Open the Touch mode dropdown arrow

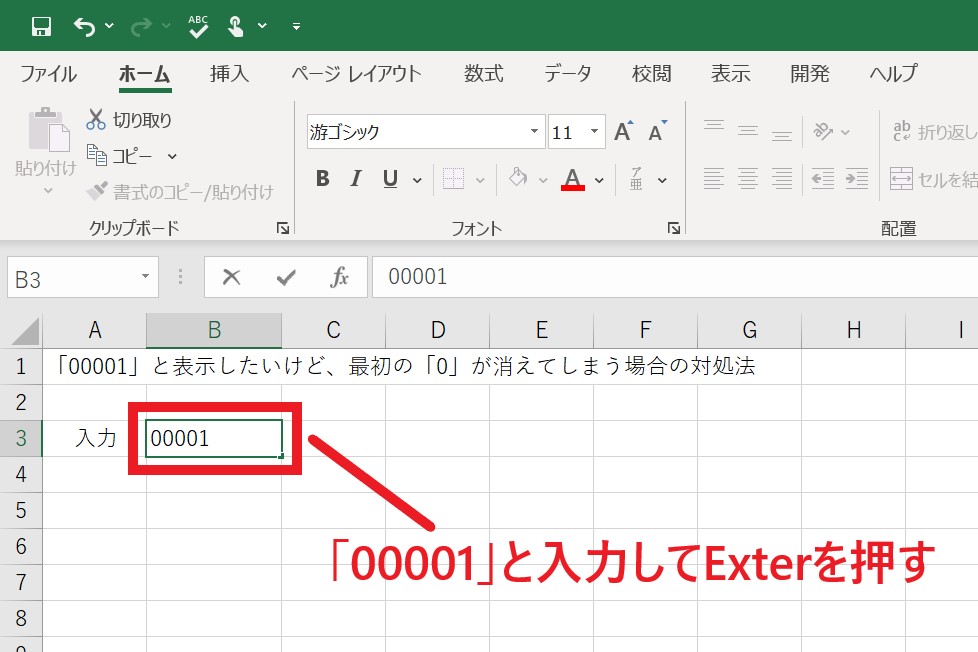pos(263,26)
